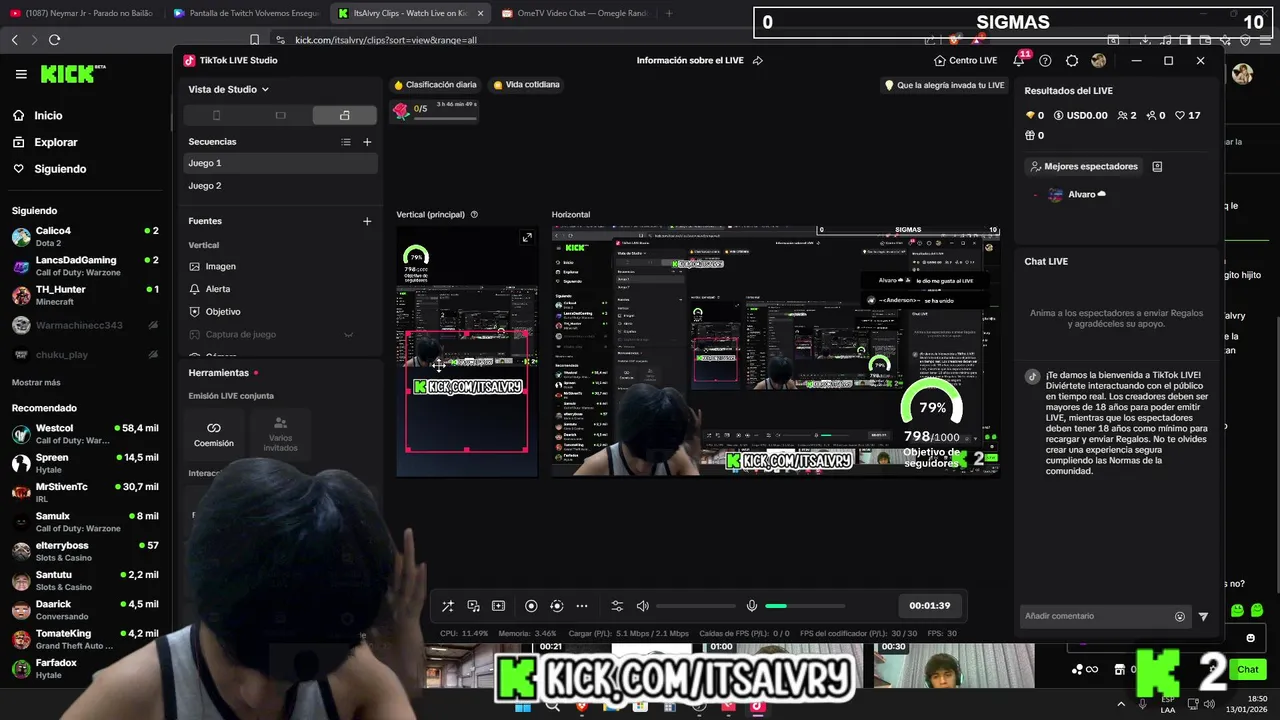The width and height of the screenshot is (1280, 720).
Task: Click the Windows Start button on taskbar
Action: point(523,707)
